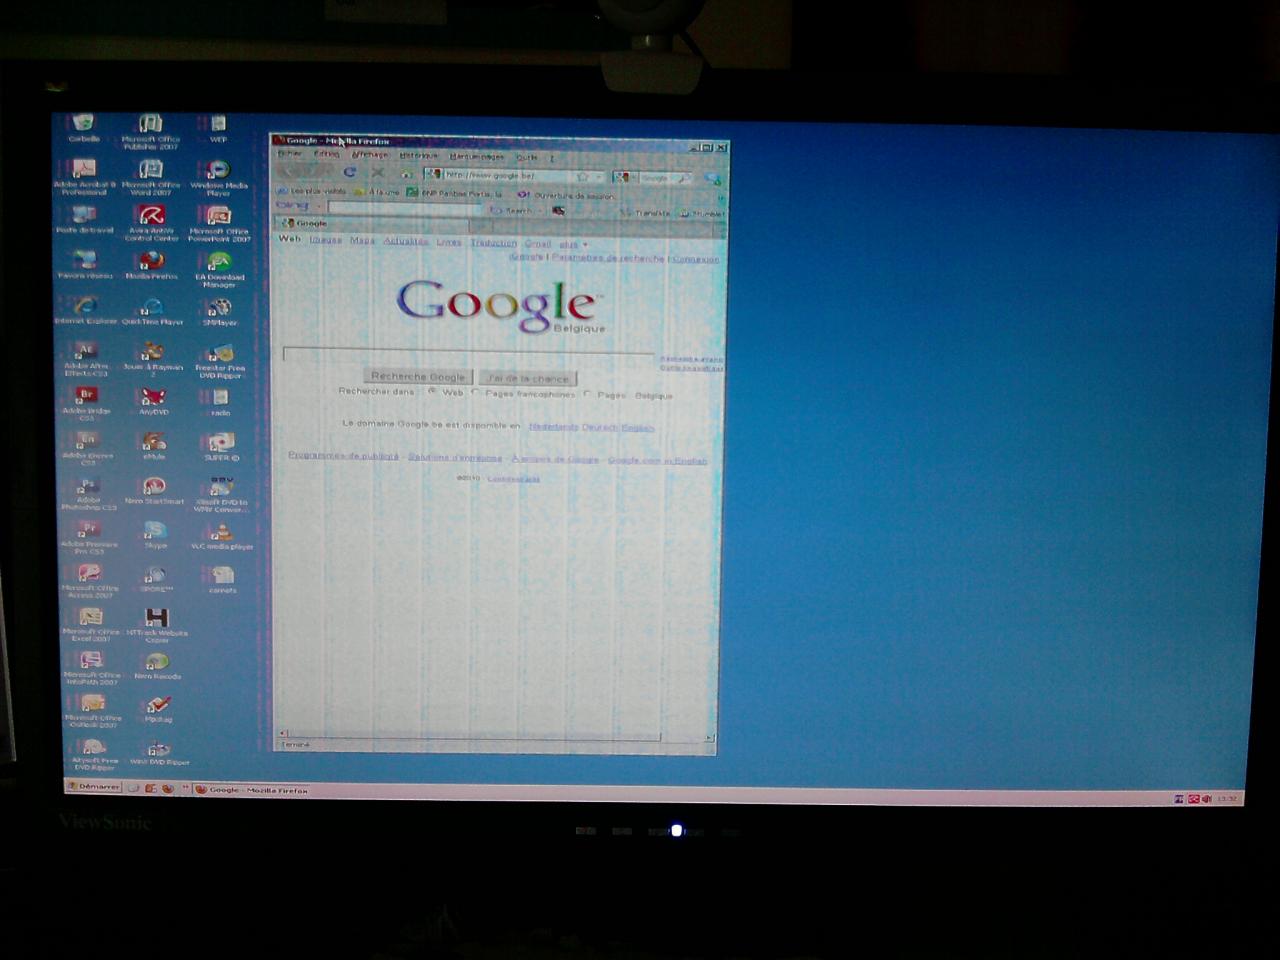
Task: Select the Mozilla Firefox desktop shortcut
Action: (x=151, y=264)
